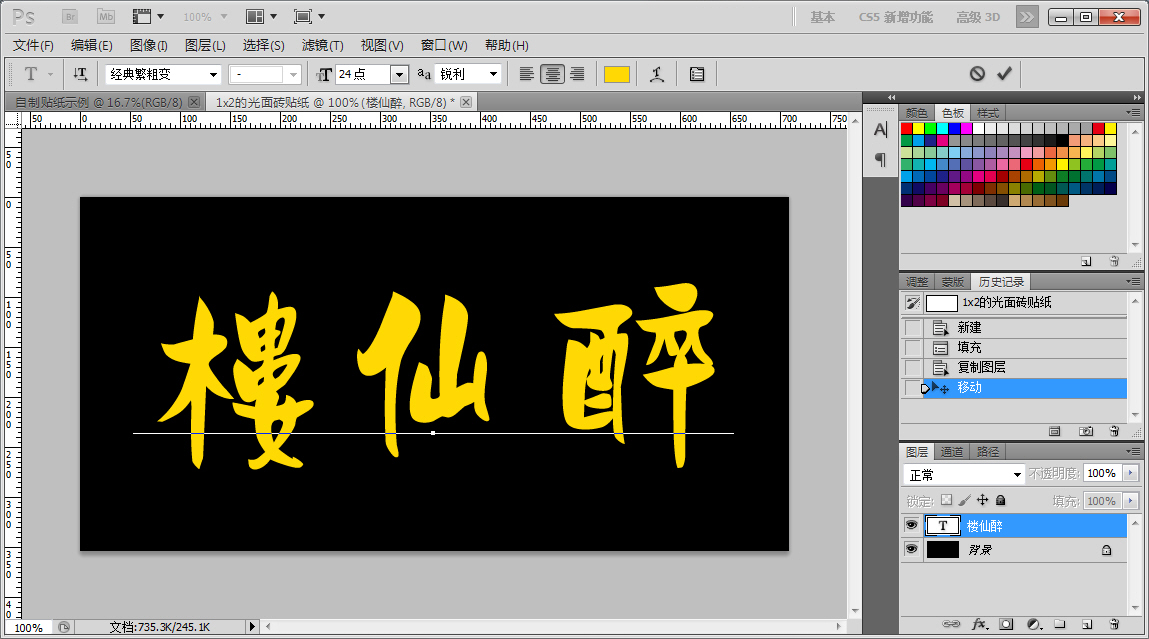
Task: Pick the magenta swatch in the top swatch row
Action: tap(967, 128)
